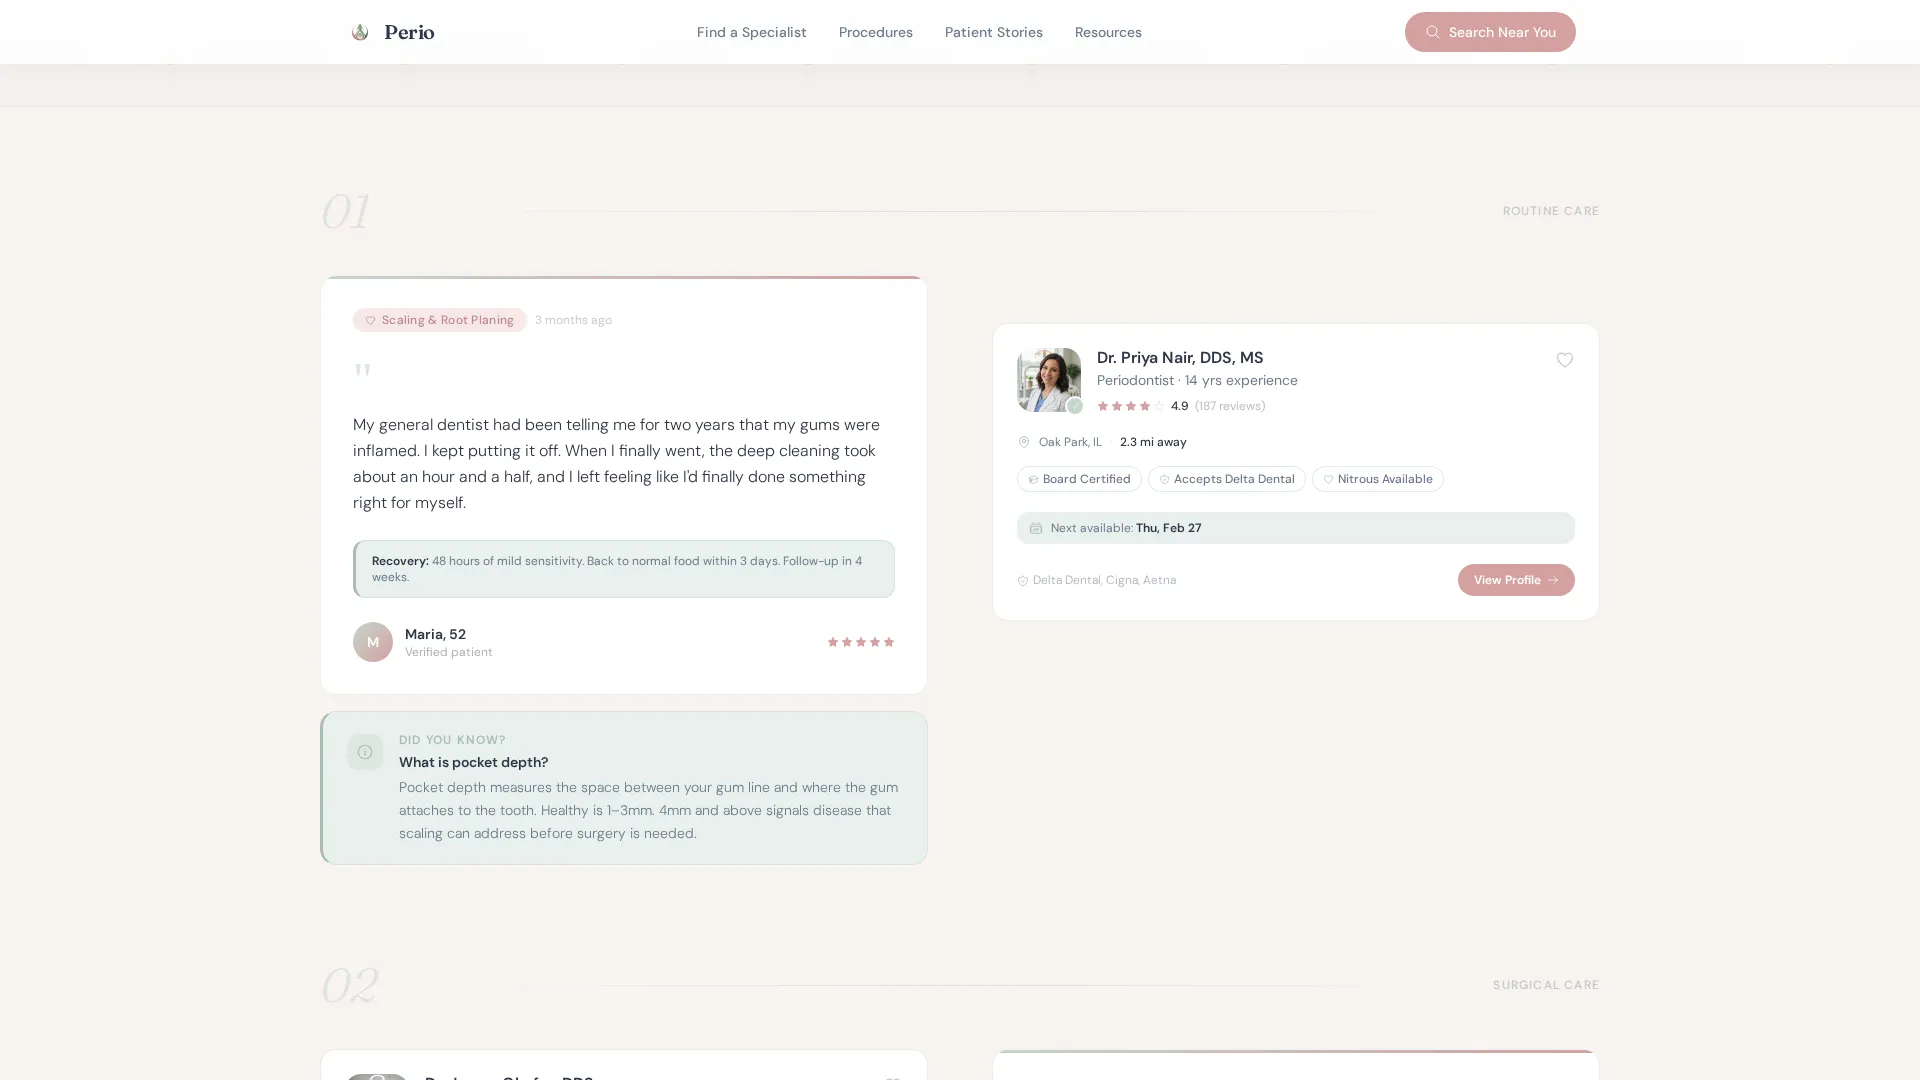This screenshot has width=1920, height=1080.
Task: Favorite Dr. Priya Nair with heart icon
Action: click(x=1564, y=360)
